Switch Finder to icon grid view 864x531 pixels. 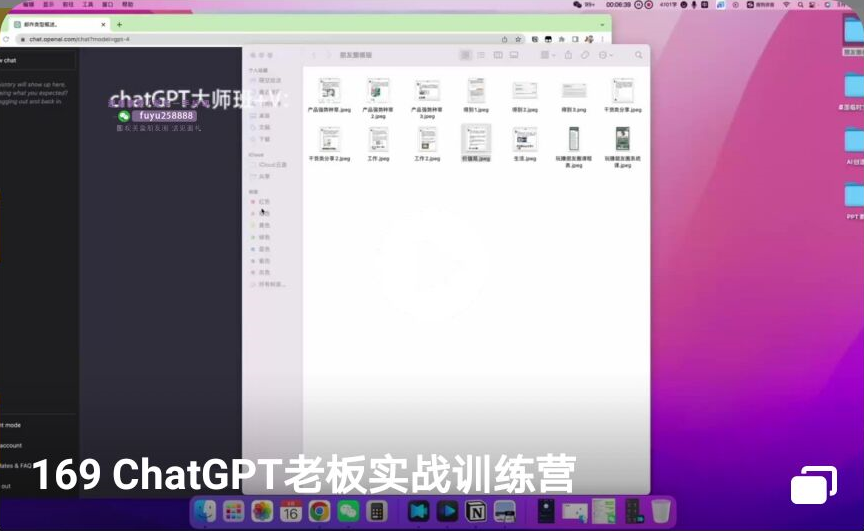466,55
